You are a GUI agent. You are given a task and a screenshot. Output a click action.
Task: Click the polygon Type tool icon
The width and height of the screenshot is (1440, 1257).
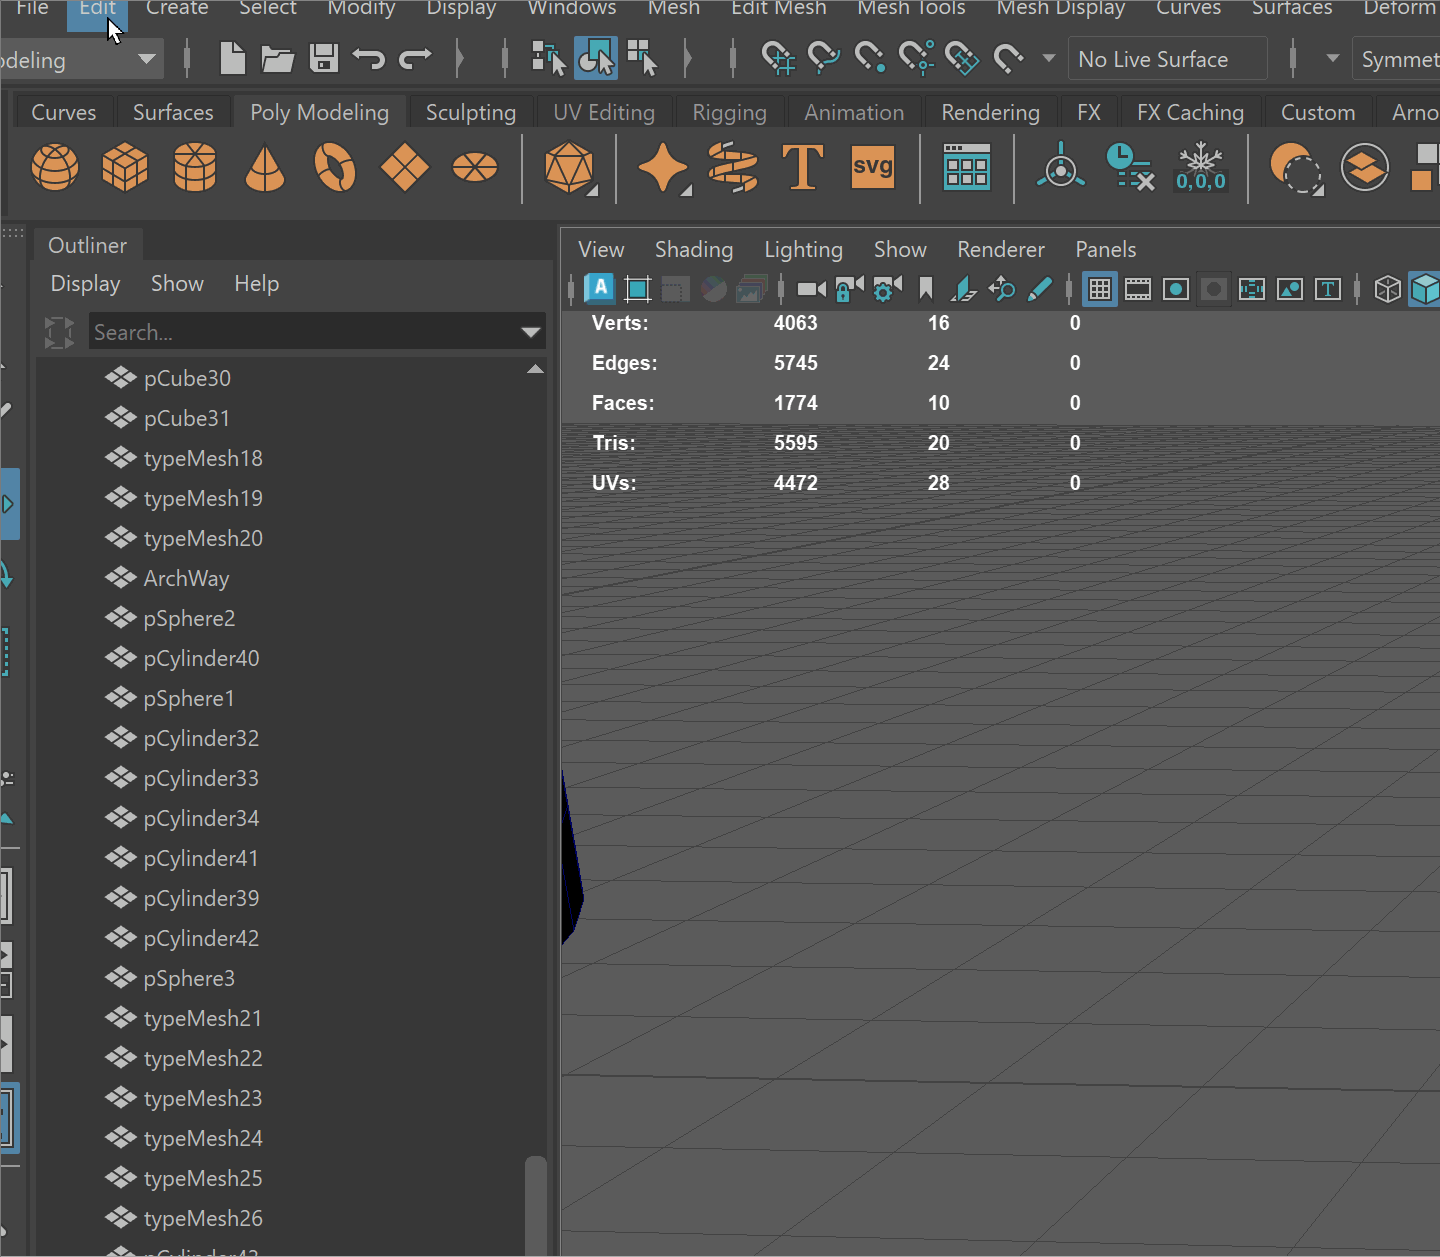coord(802,167)
